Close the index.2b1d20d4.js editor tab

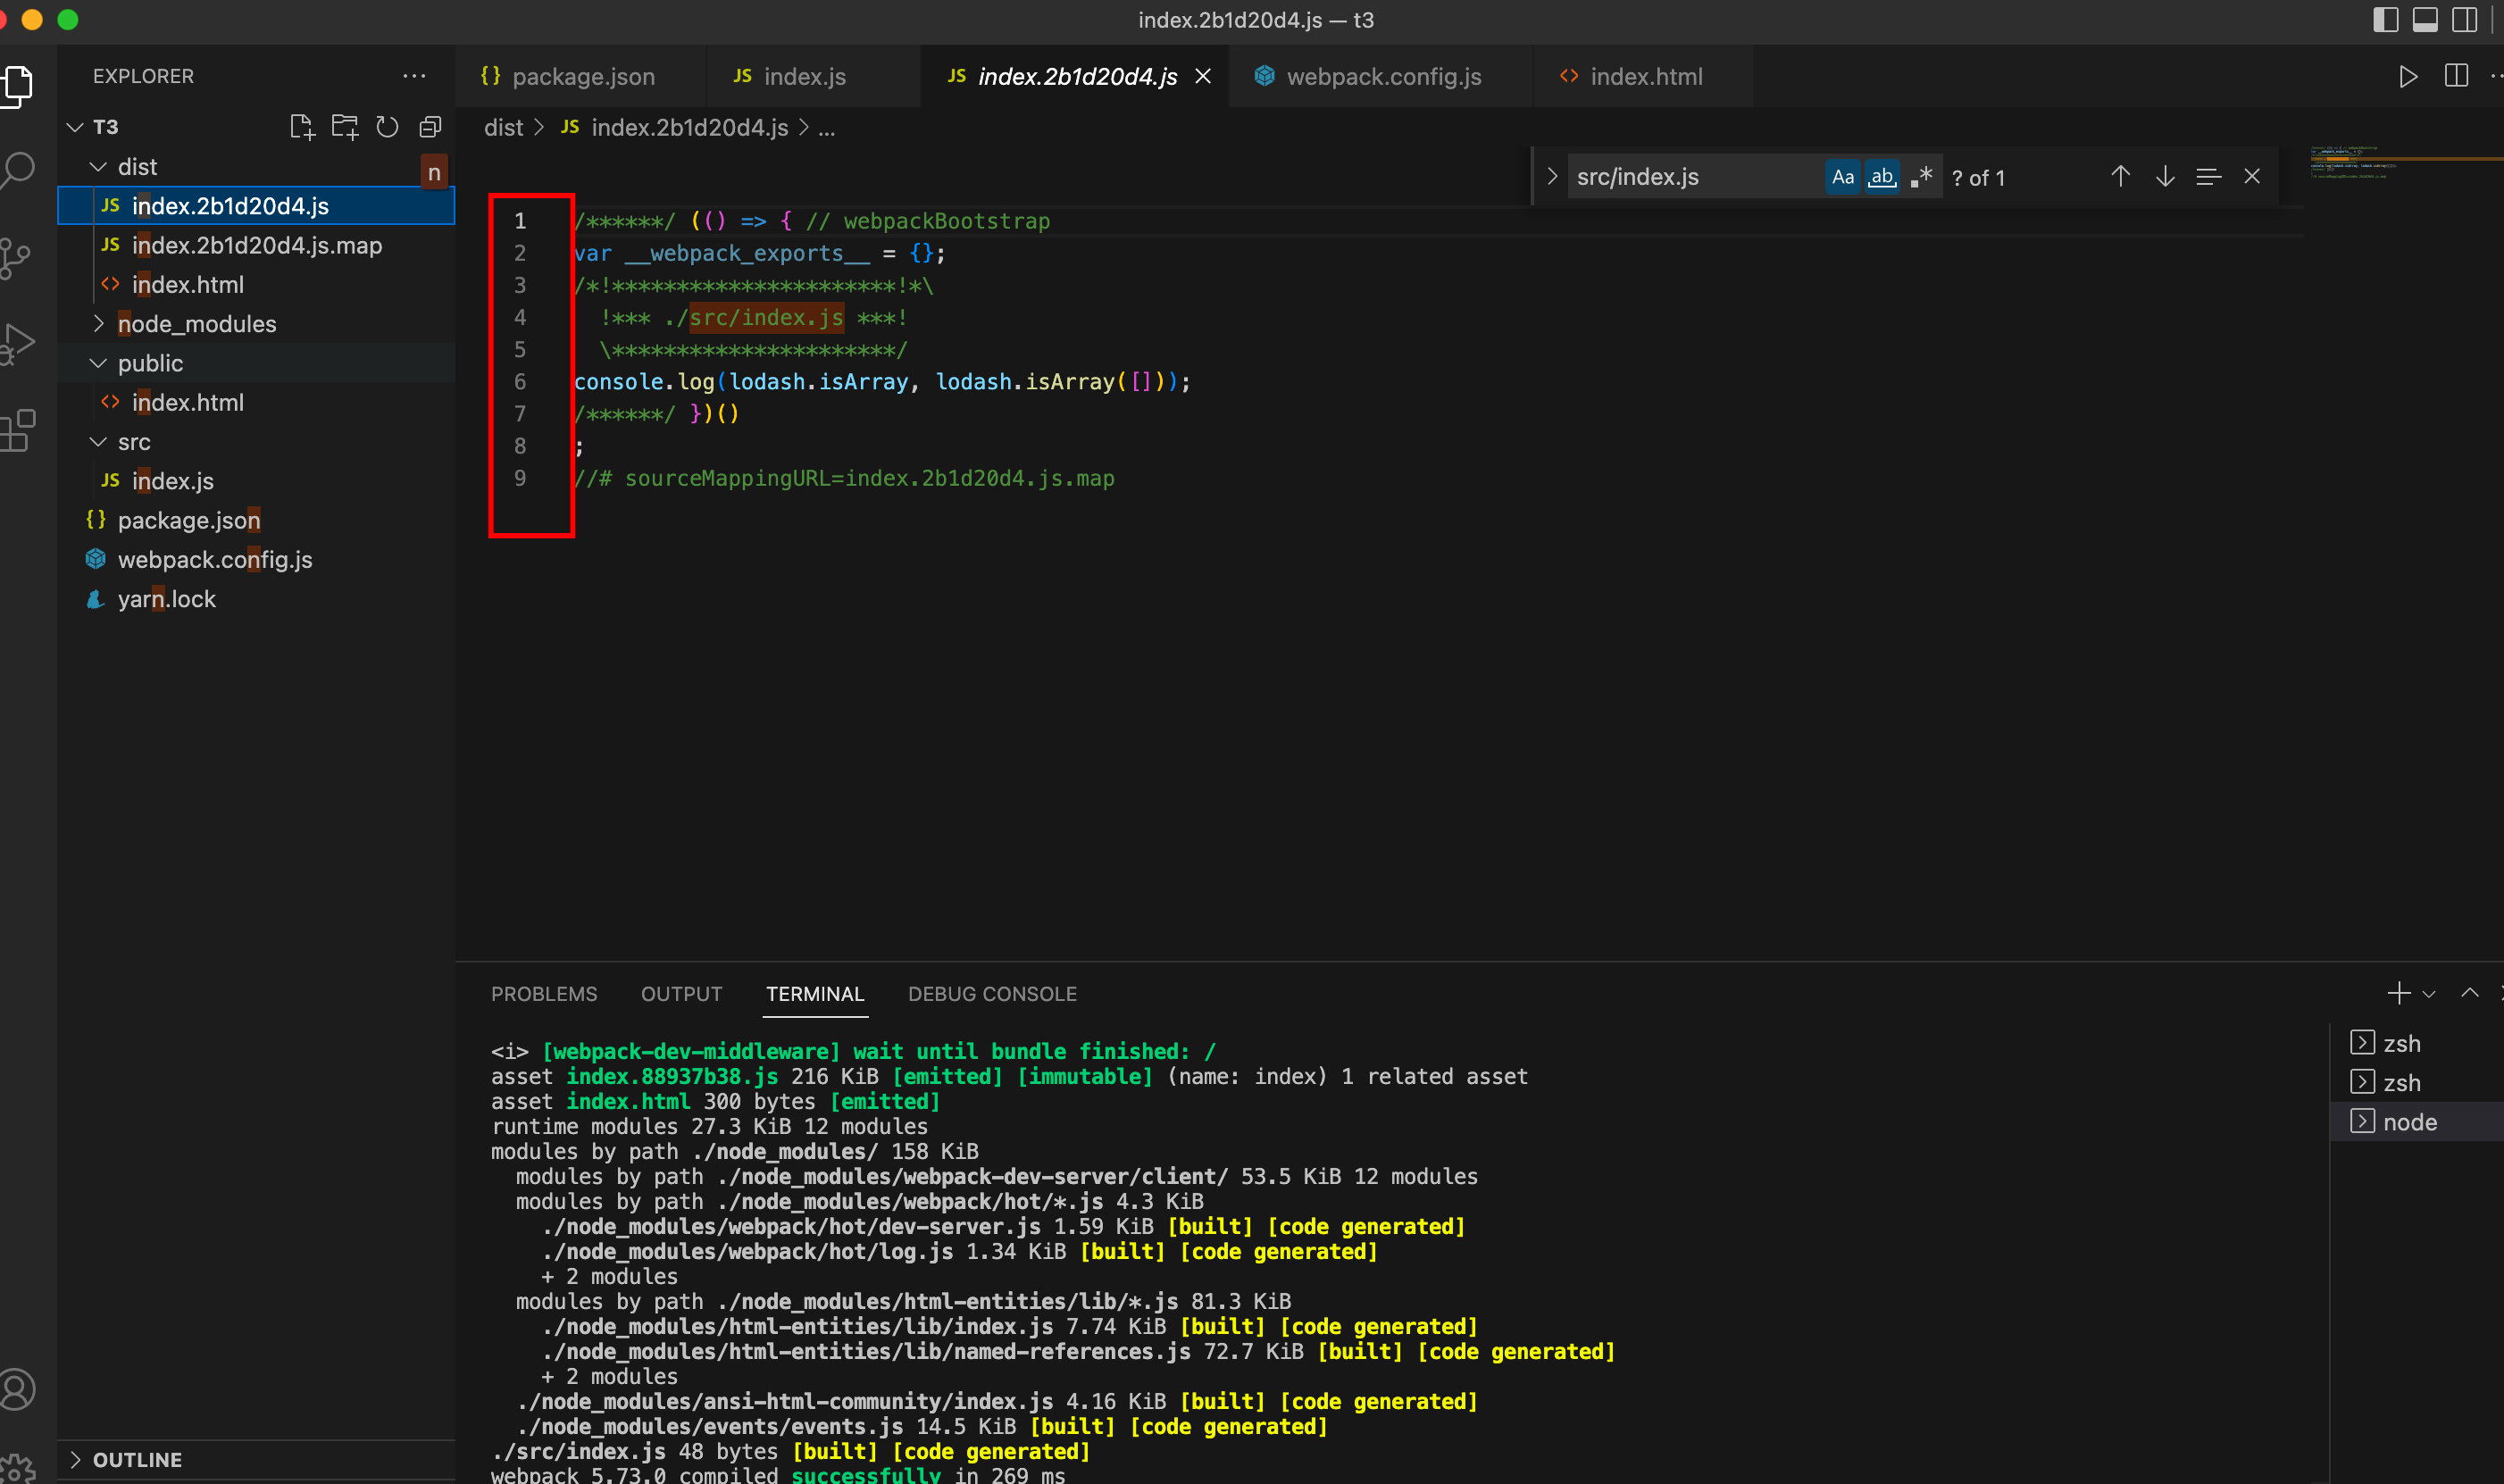[x=1203, y=76]
